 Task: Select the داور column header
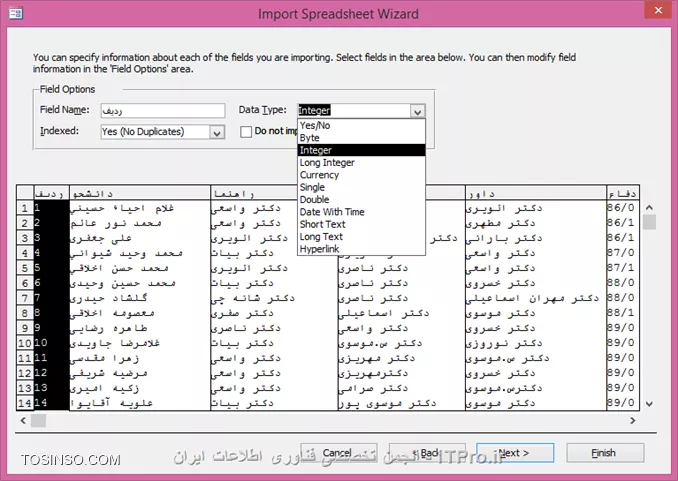pyautogui.click(x=536, y=193)
